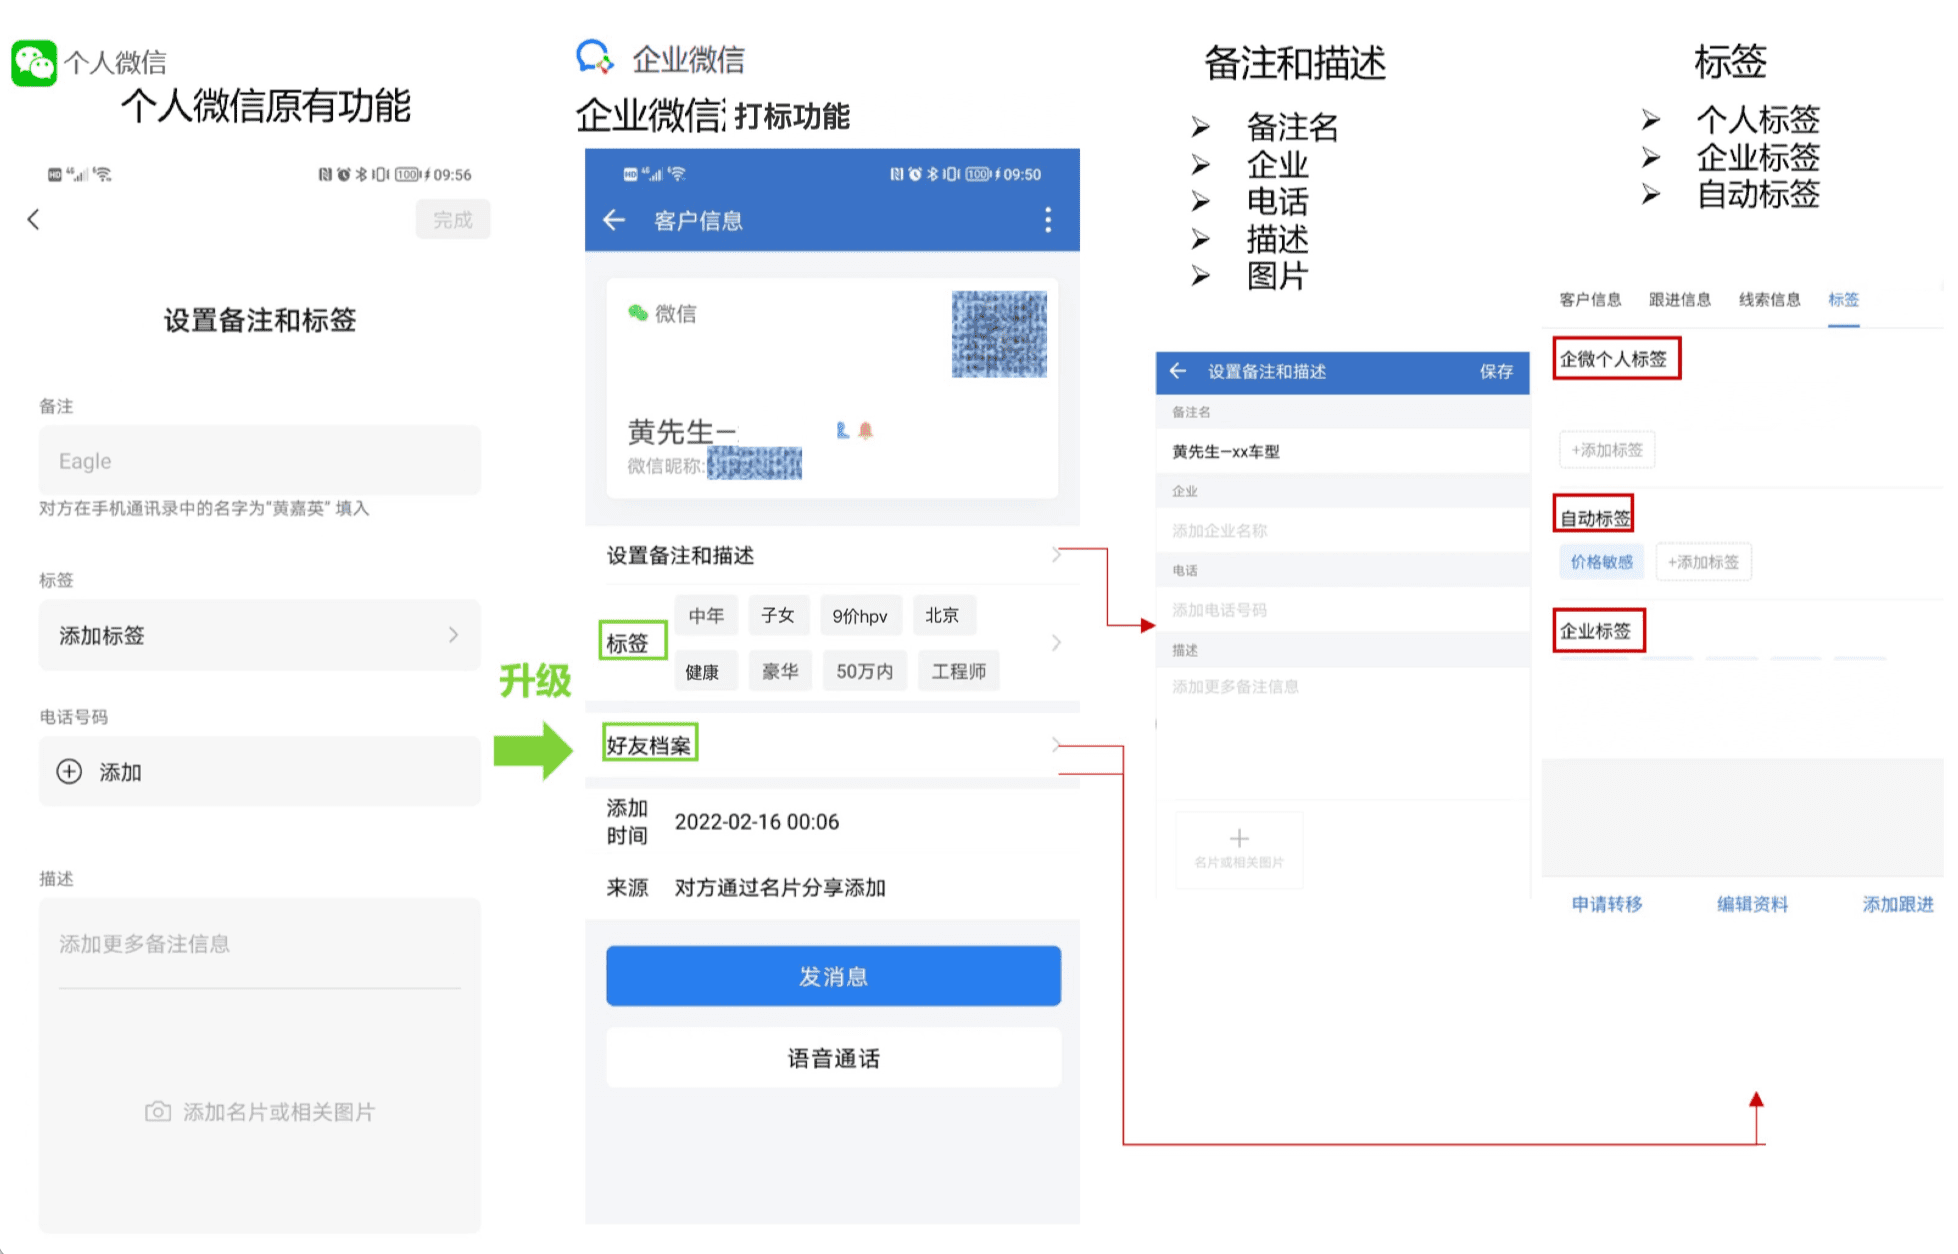Viewport: 1958px width, 1254px height.
Task: Click the 对方通过名片分享添加 source text
Action: (x=780, y=888)
